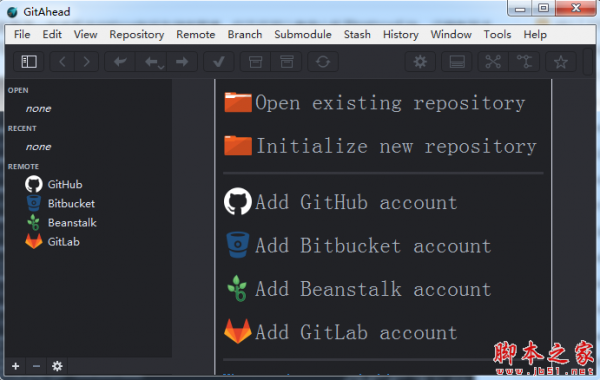
Task: Open the Window menu
Action: [451, 34]
